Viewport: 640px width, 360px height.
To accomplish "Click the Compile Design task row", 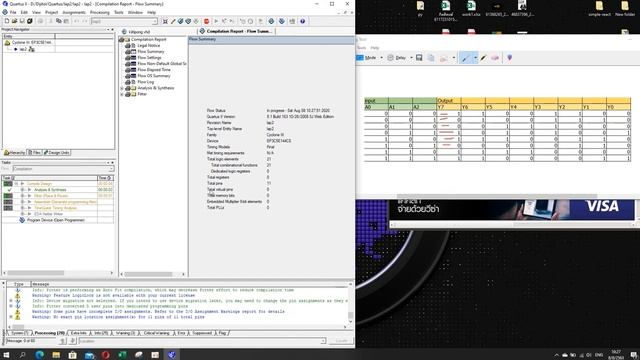I will click(x=40, y=184).
